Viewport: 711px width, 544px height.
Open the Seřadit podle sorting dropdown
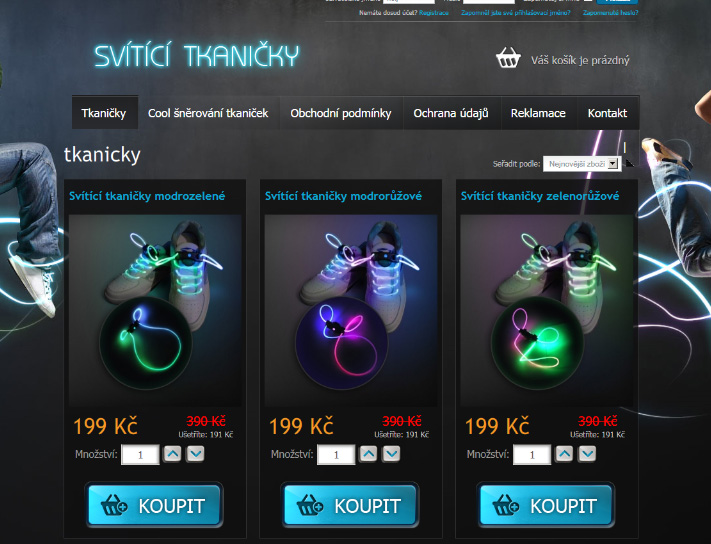pyautogui.click(x=582, y=164)
